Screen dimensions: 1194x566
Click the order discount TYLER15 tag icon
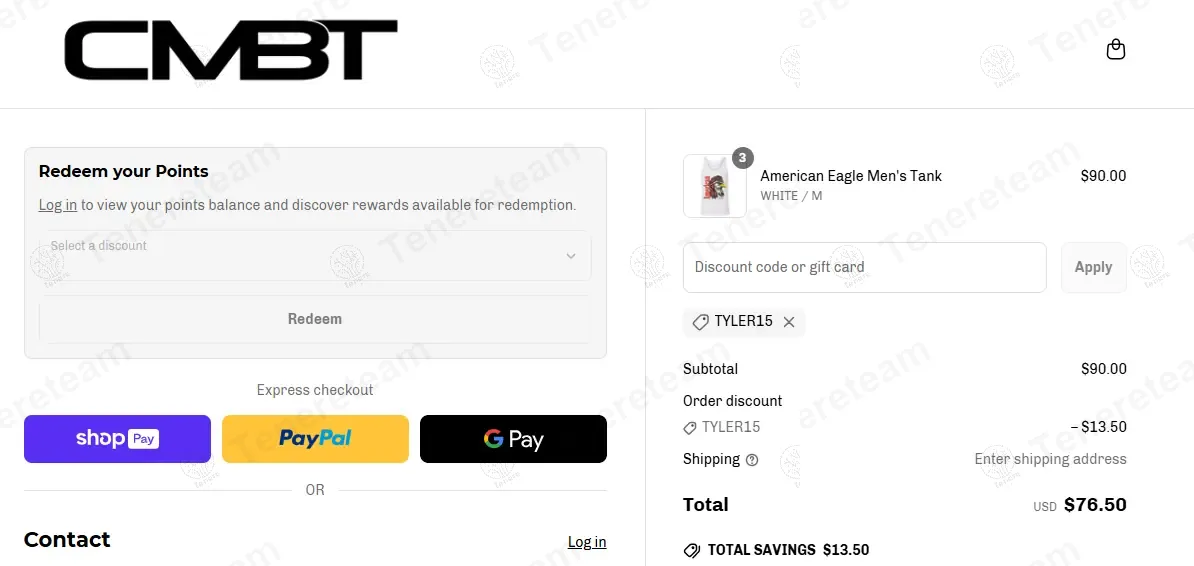(x=690, y=428)
